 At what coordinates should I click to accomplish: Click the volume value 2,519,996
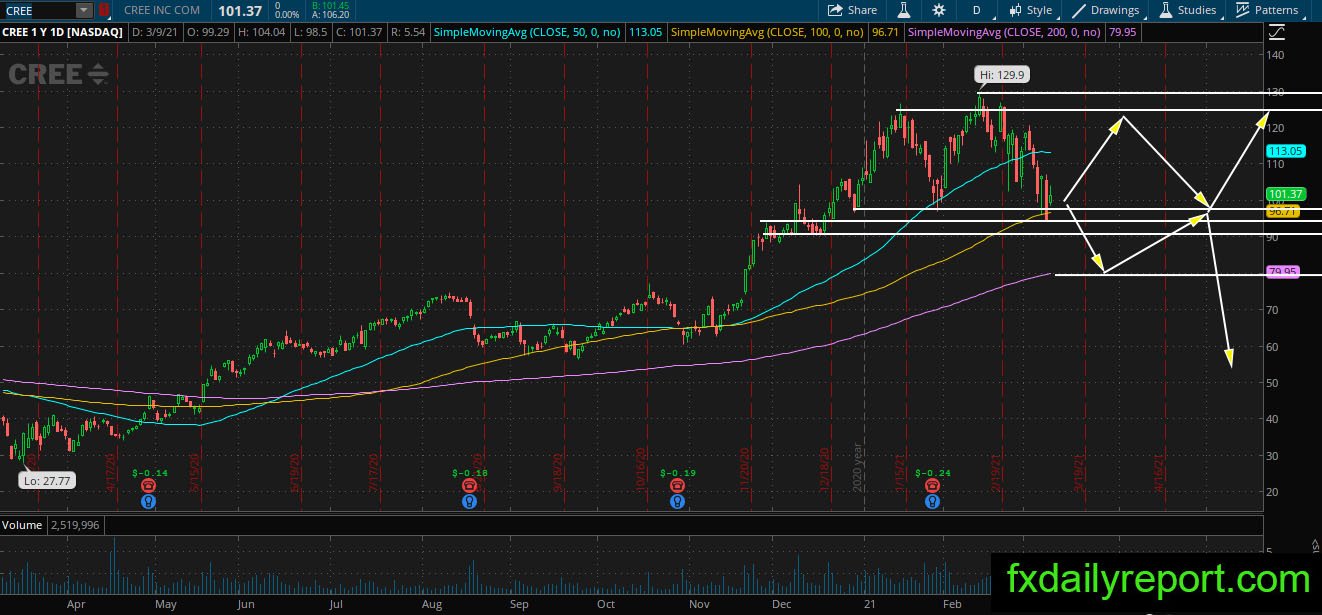[76, 525]
